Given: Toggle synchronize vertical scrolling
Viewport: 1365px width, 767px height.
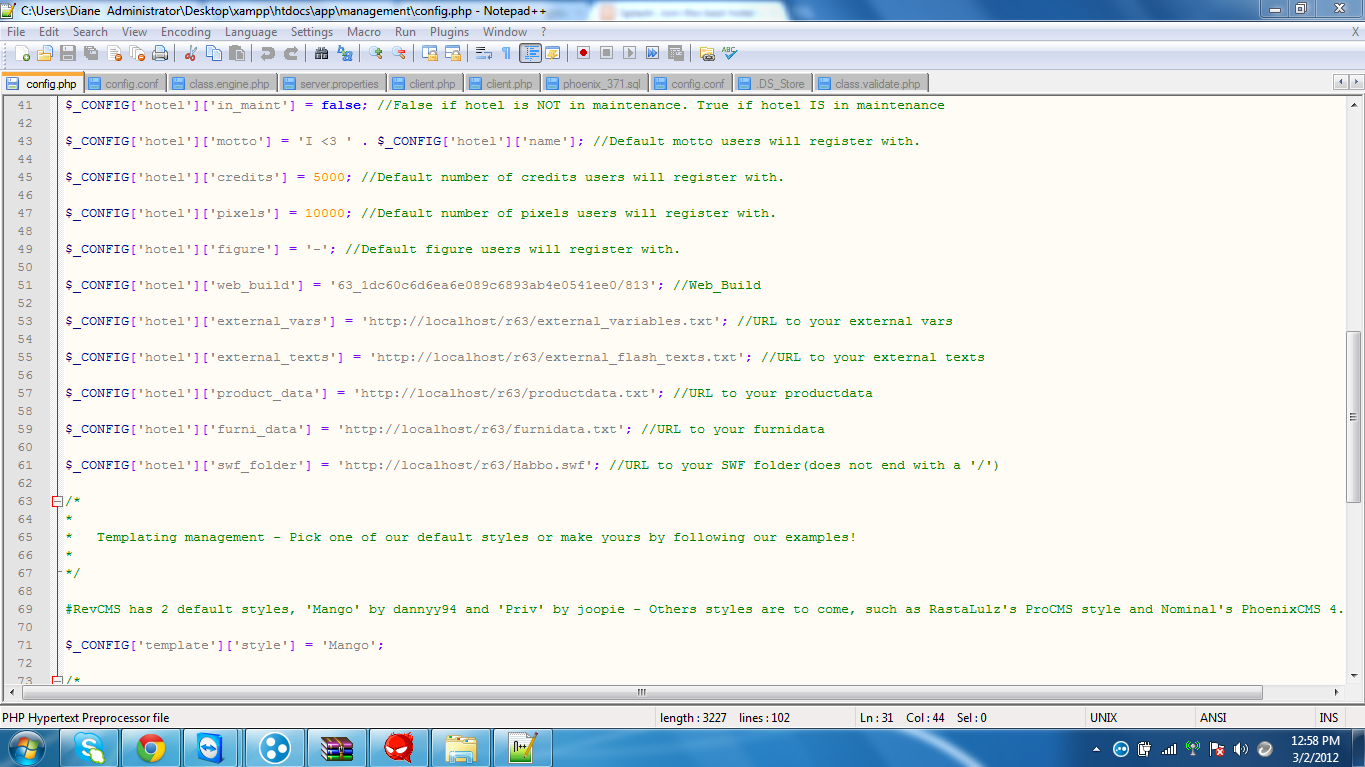Looking at the screenshot, I should (430, 53).
